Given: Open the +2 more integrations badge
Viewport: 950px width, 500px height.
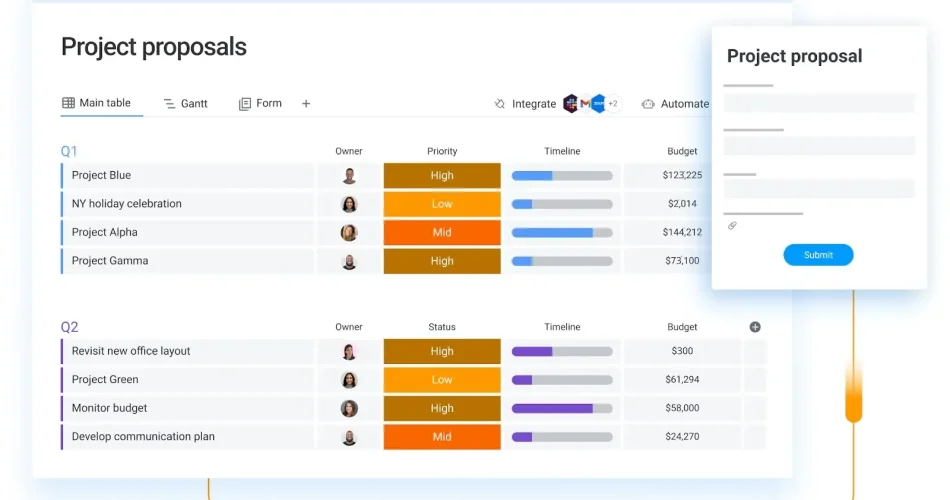Looking at the screenshot, I should click(x=612, y=104).
